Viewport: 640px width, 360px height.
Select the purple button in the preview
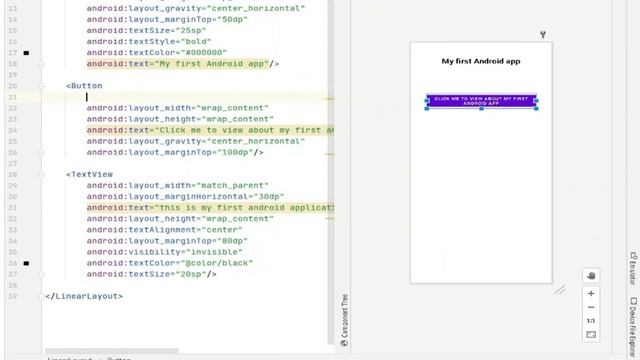pos(481,101)
